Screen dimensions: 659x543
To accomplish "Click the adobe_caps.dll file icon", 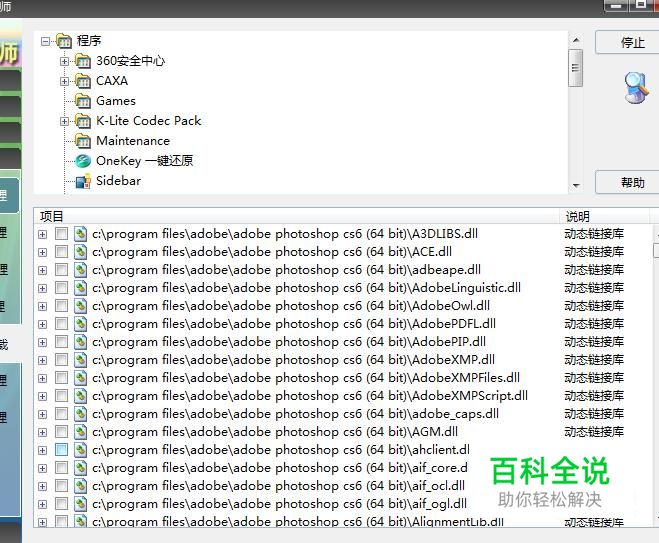I will tap(80, 414).
